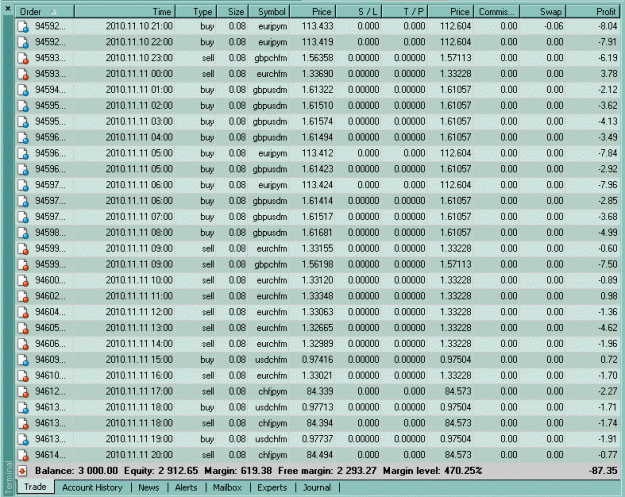Select the open price 113.424
625x497 pixels.
[317, 185]
